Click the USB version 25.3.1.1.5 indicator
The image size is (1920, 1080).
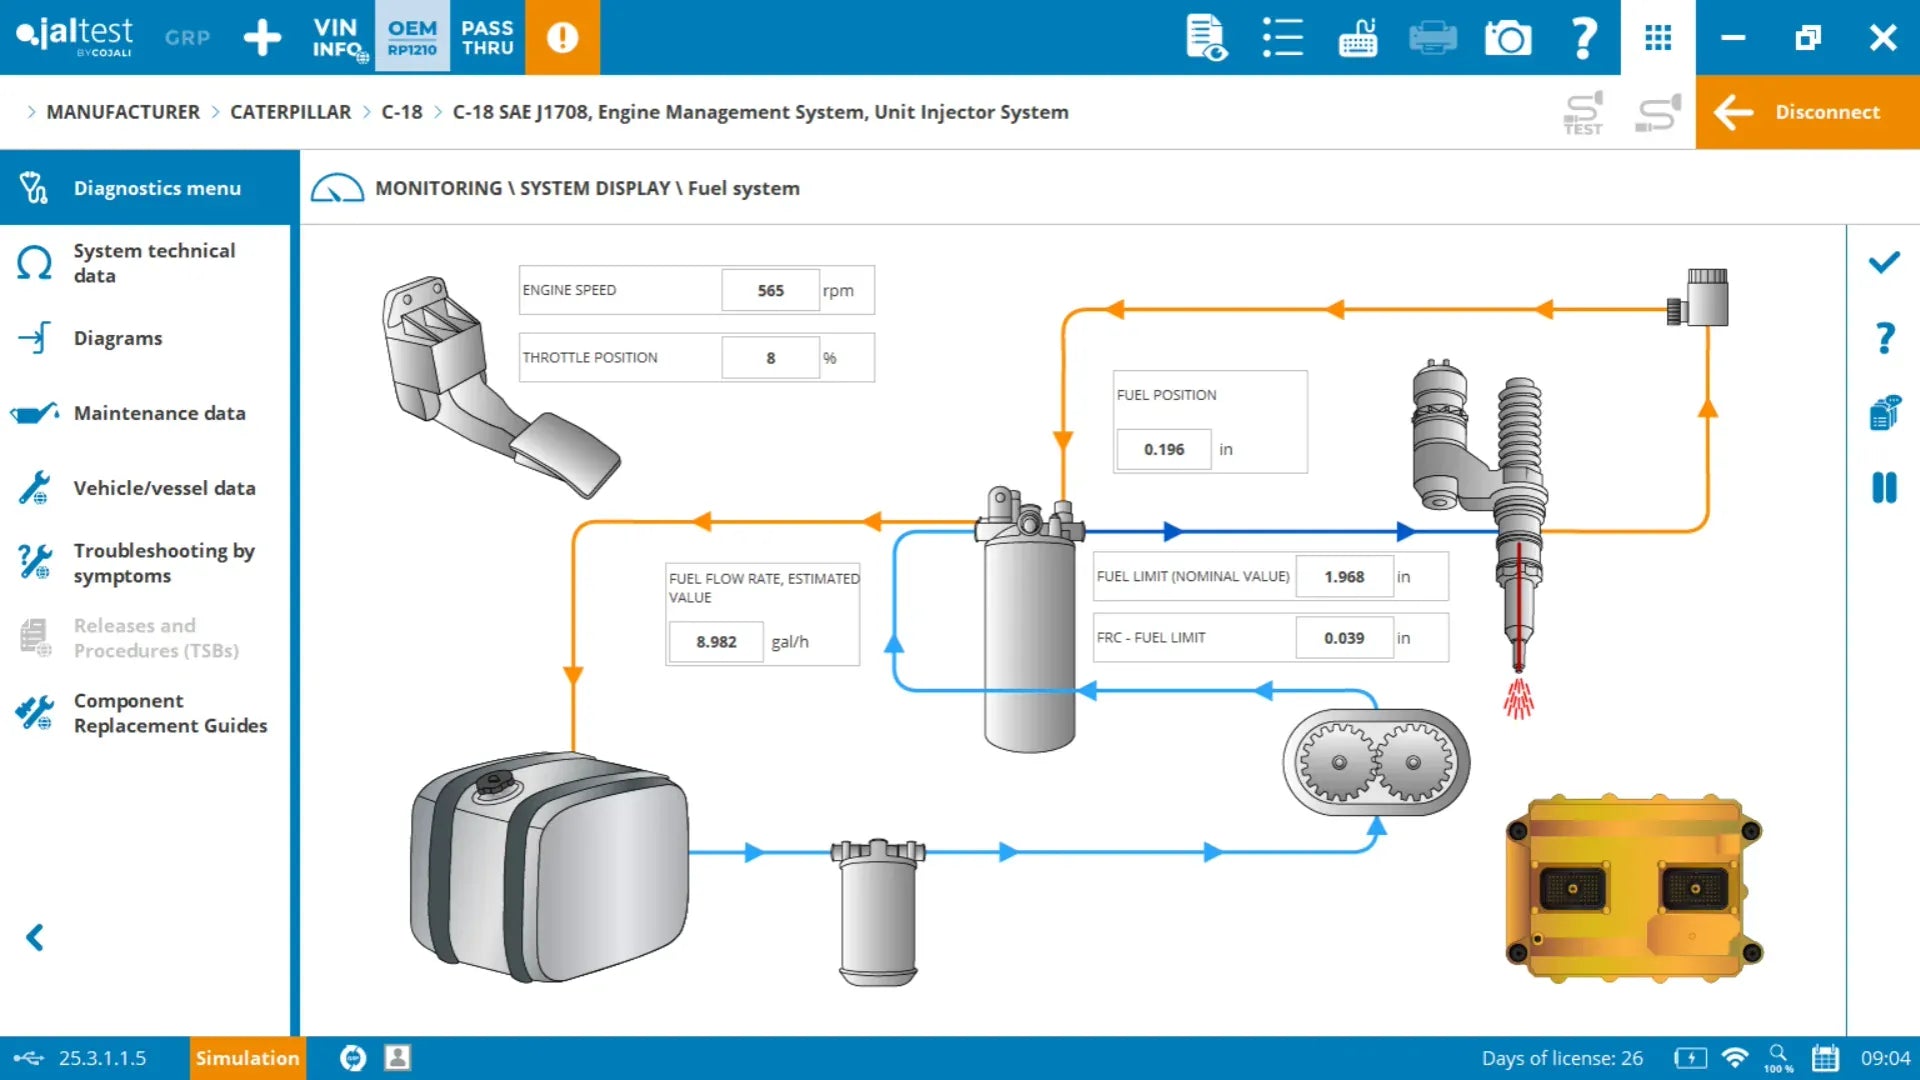[80, 1058]
